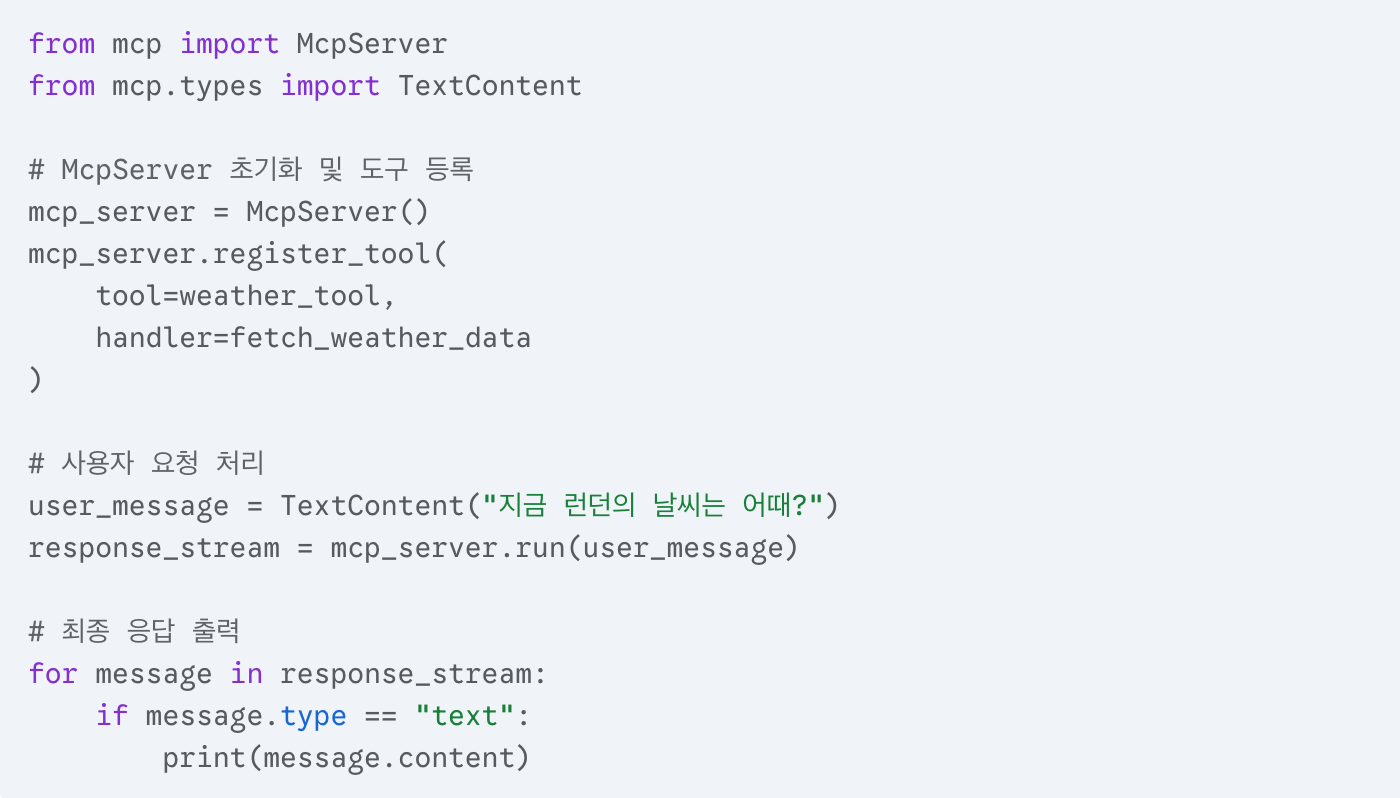1400x798 pixels.
Task: Click McpServer in the first import line
Action: [x=371, y=44]
